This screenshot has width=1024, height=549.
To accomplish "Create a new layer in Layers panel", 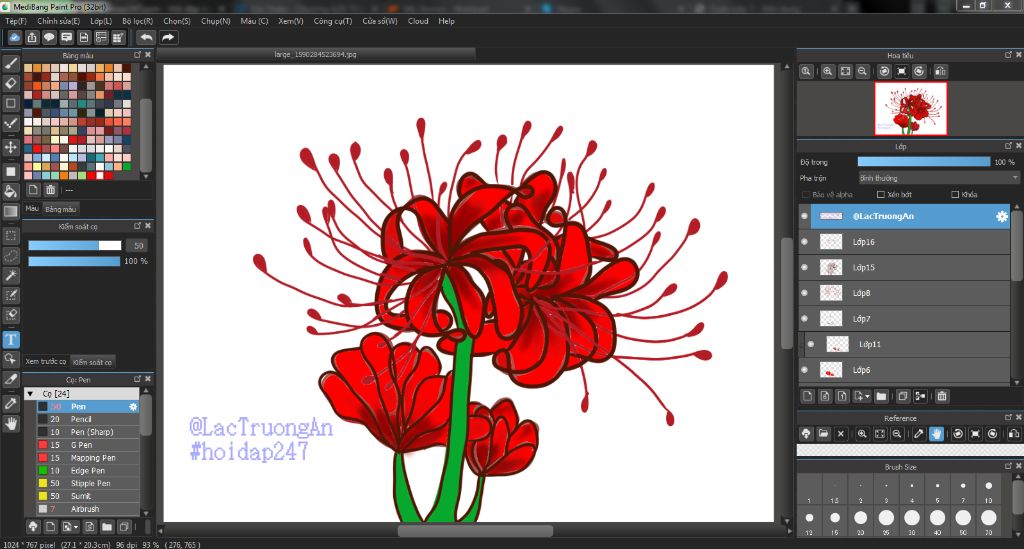I will 808,396.
